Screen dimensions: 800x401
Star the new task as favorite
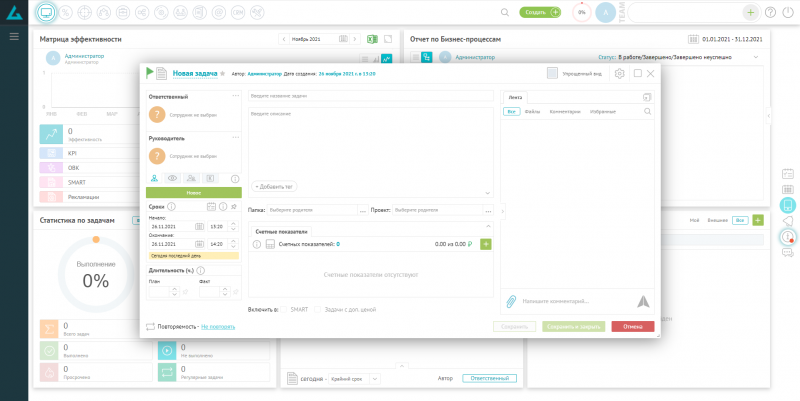222,74
